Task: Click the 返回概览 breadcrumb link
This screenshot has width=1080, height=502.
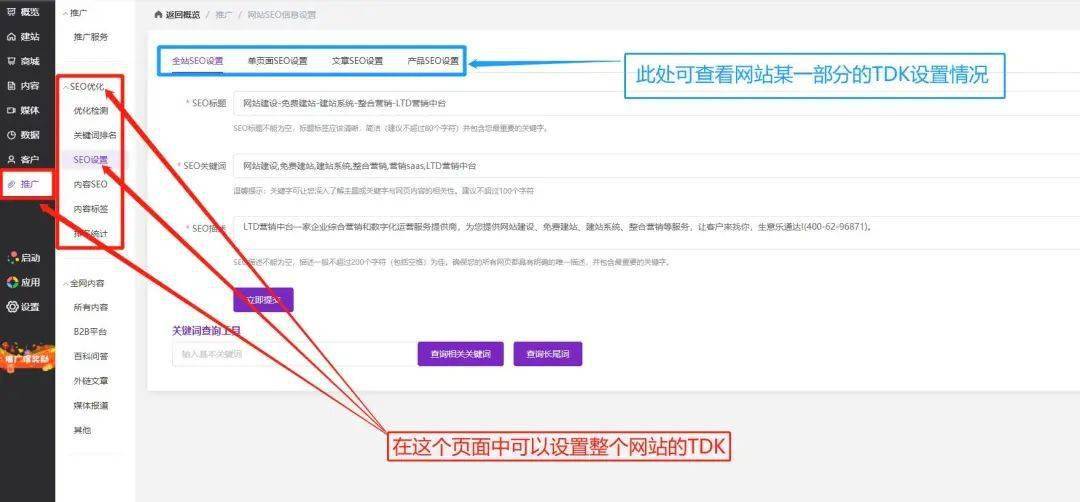Action: (x=183, y=14)
